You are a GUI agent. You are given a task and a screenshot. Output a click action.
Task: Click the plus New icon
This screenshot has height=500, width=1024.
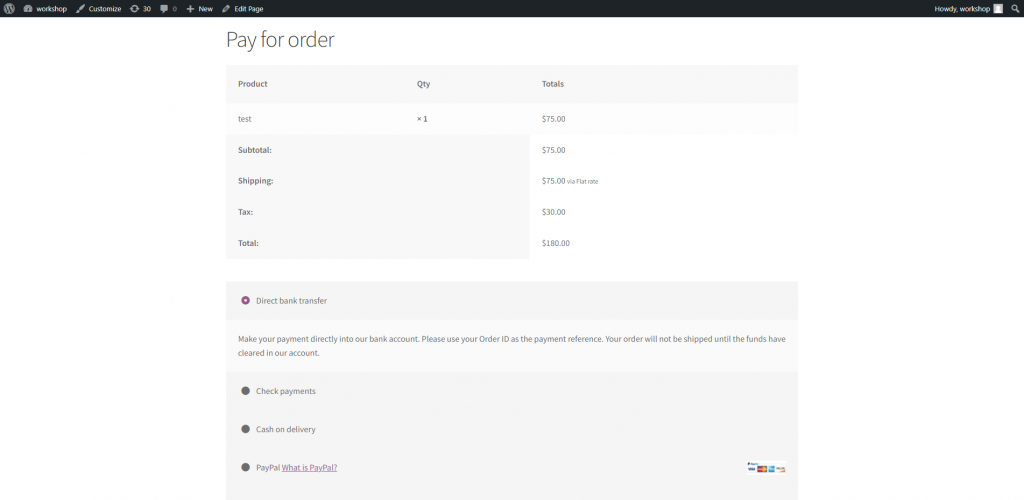click(x=190, y=9)
